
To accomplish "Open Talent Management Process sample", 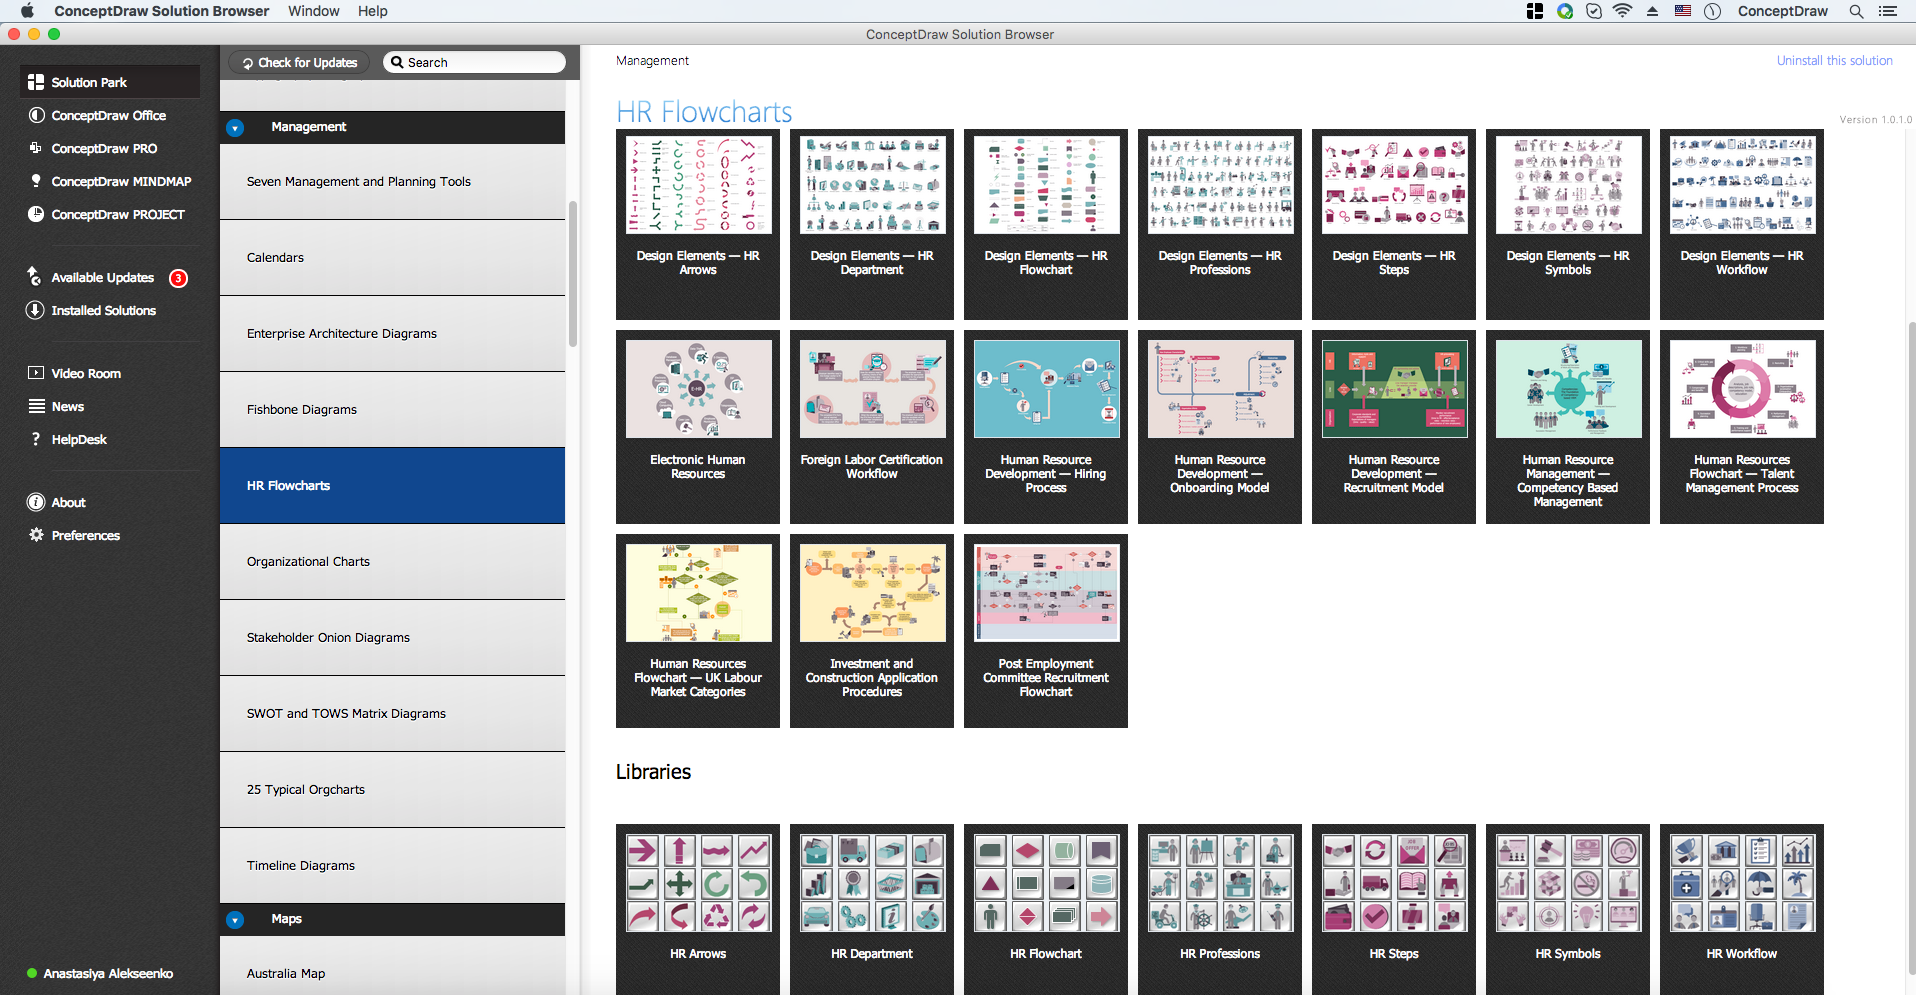I will (x=1742, y=427).
